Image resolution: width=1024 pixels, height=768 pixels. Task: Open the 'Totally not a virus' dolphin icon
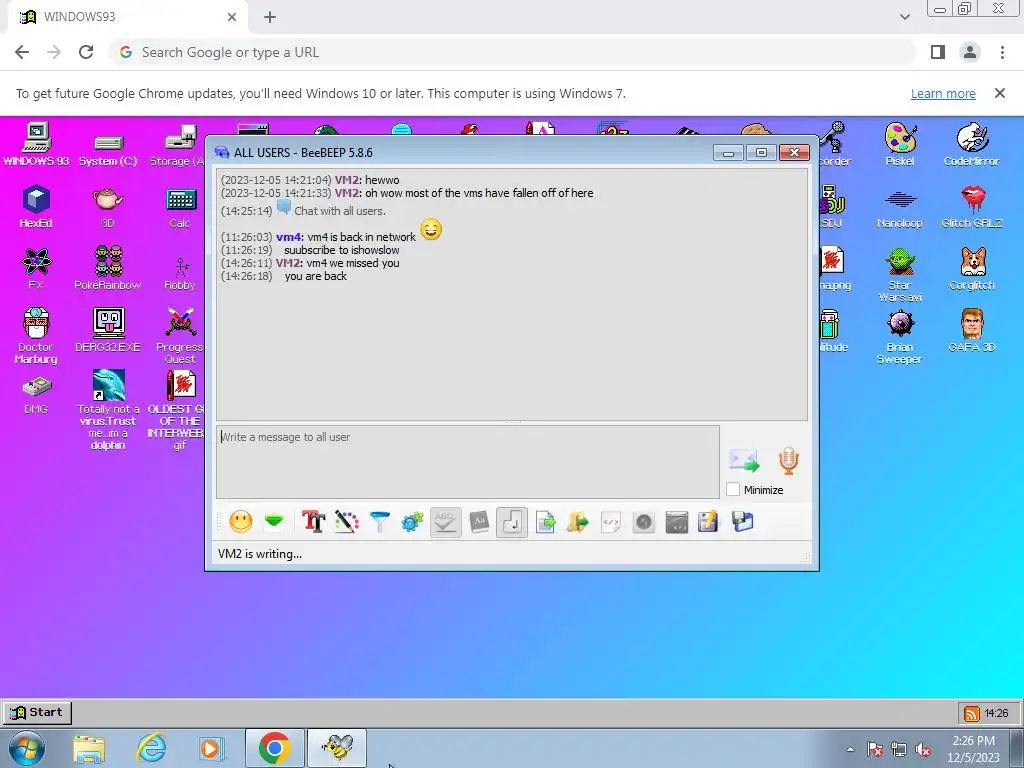[108, 409]
